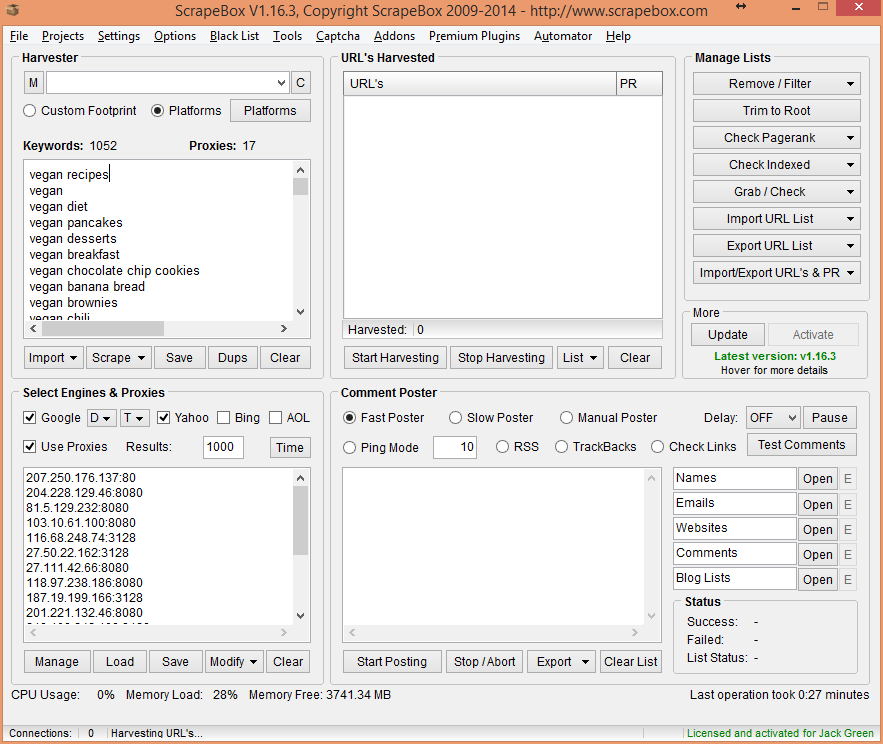Select the Slow Poster radio button
Viewport: 883px width, 744px height.
(455, 418)
